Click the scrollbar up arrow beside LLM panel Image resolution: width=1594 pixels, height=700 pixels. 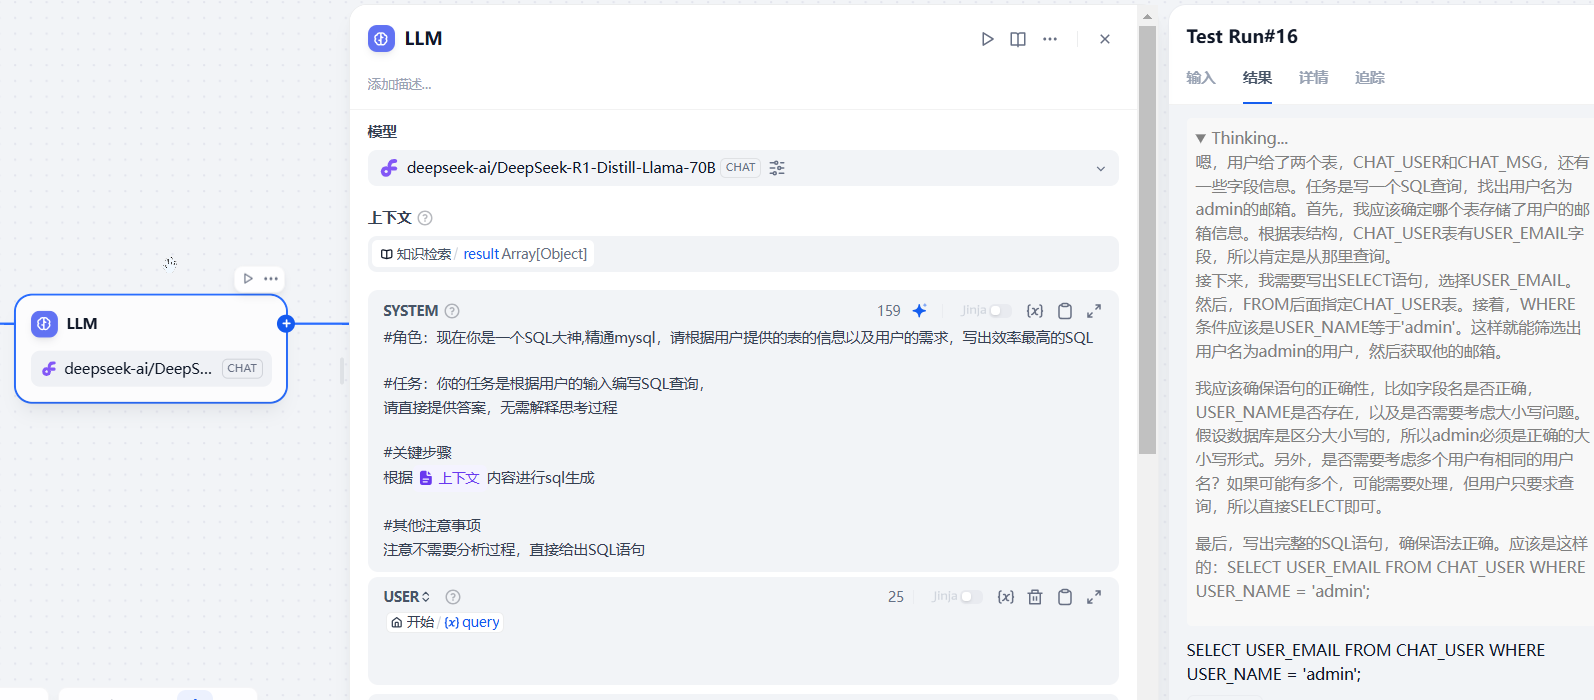point(1147,16)
